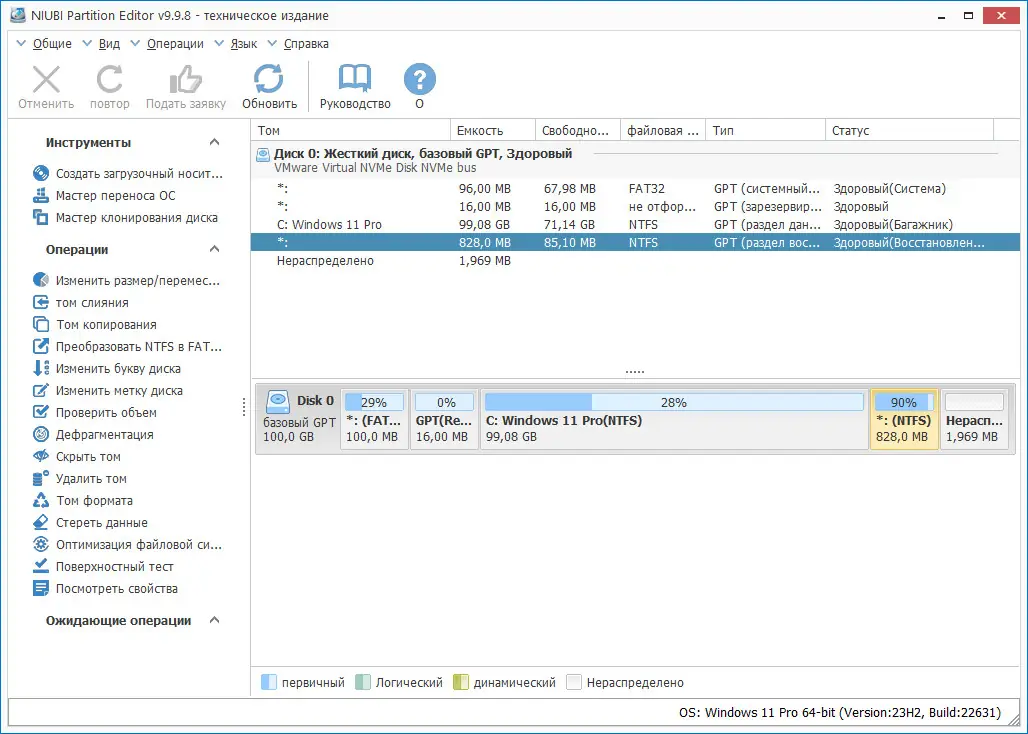This screenshot has height=734, width=1028.
Task: Click the Отменить (undo) toolbar icon
Action: (46, 79)
